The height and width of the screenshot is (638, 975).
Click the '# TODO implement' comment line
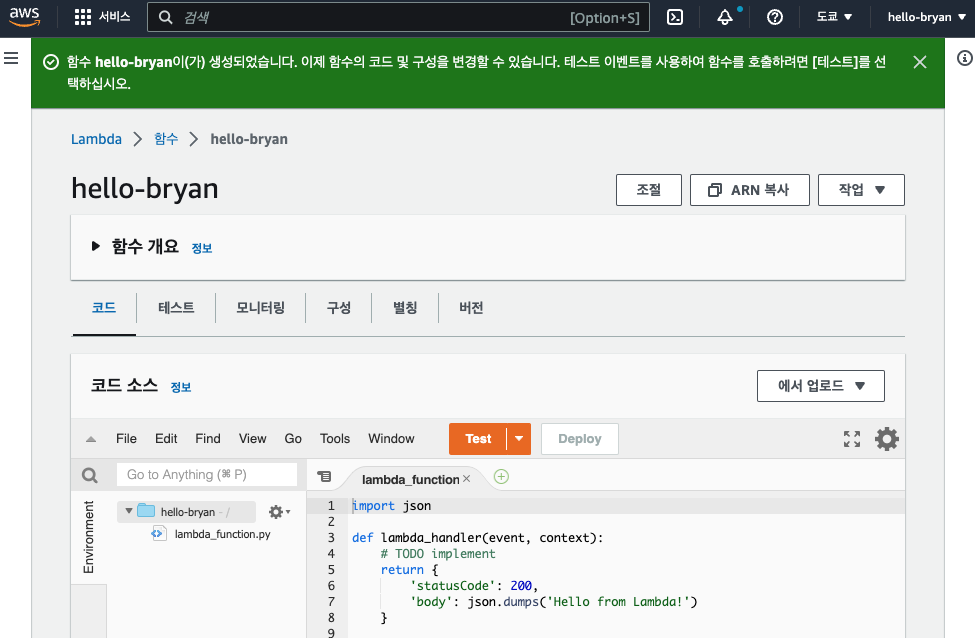[x=438, y=554]
